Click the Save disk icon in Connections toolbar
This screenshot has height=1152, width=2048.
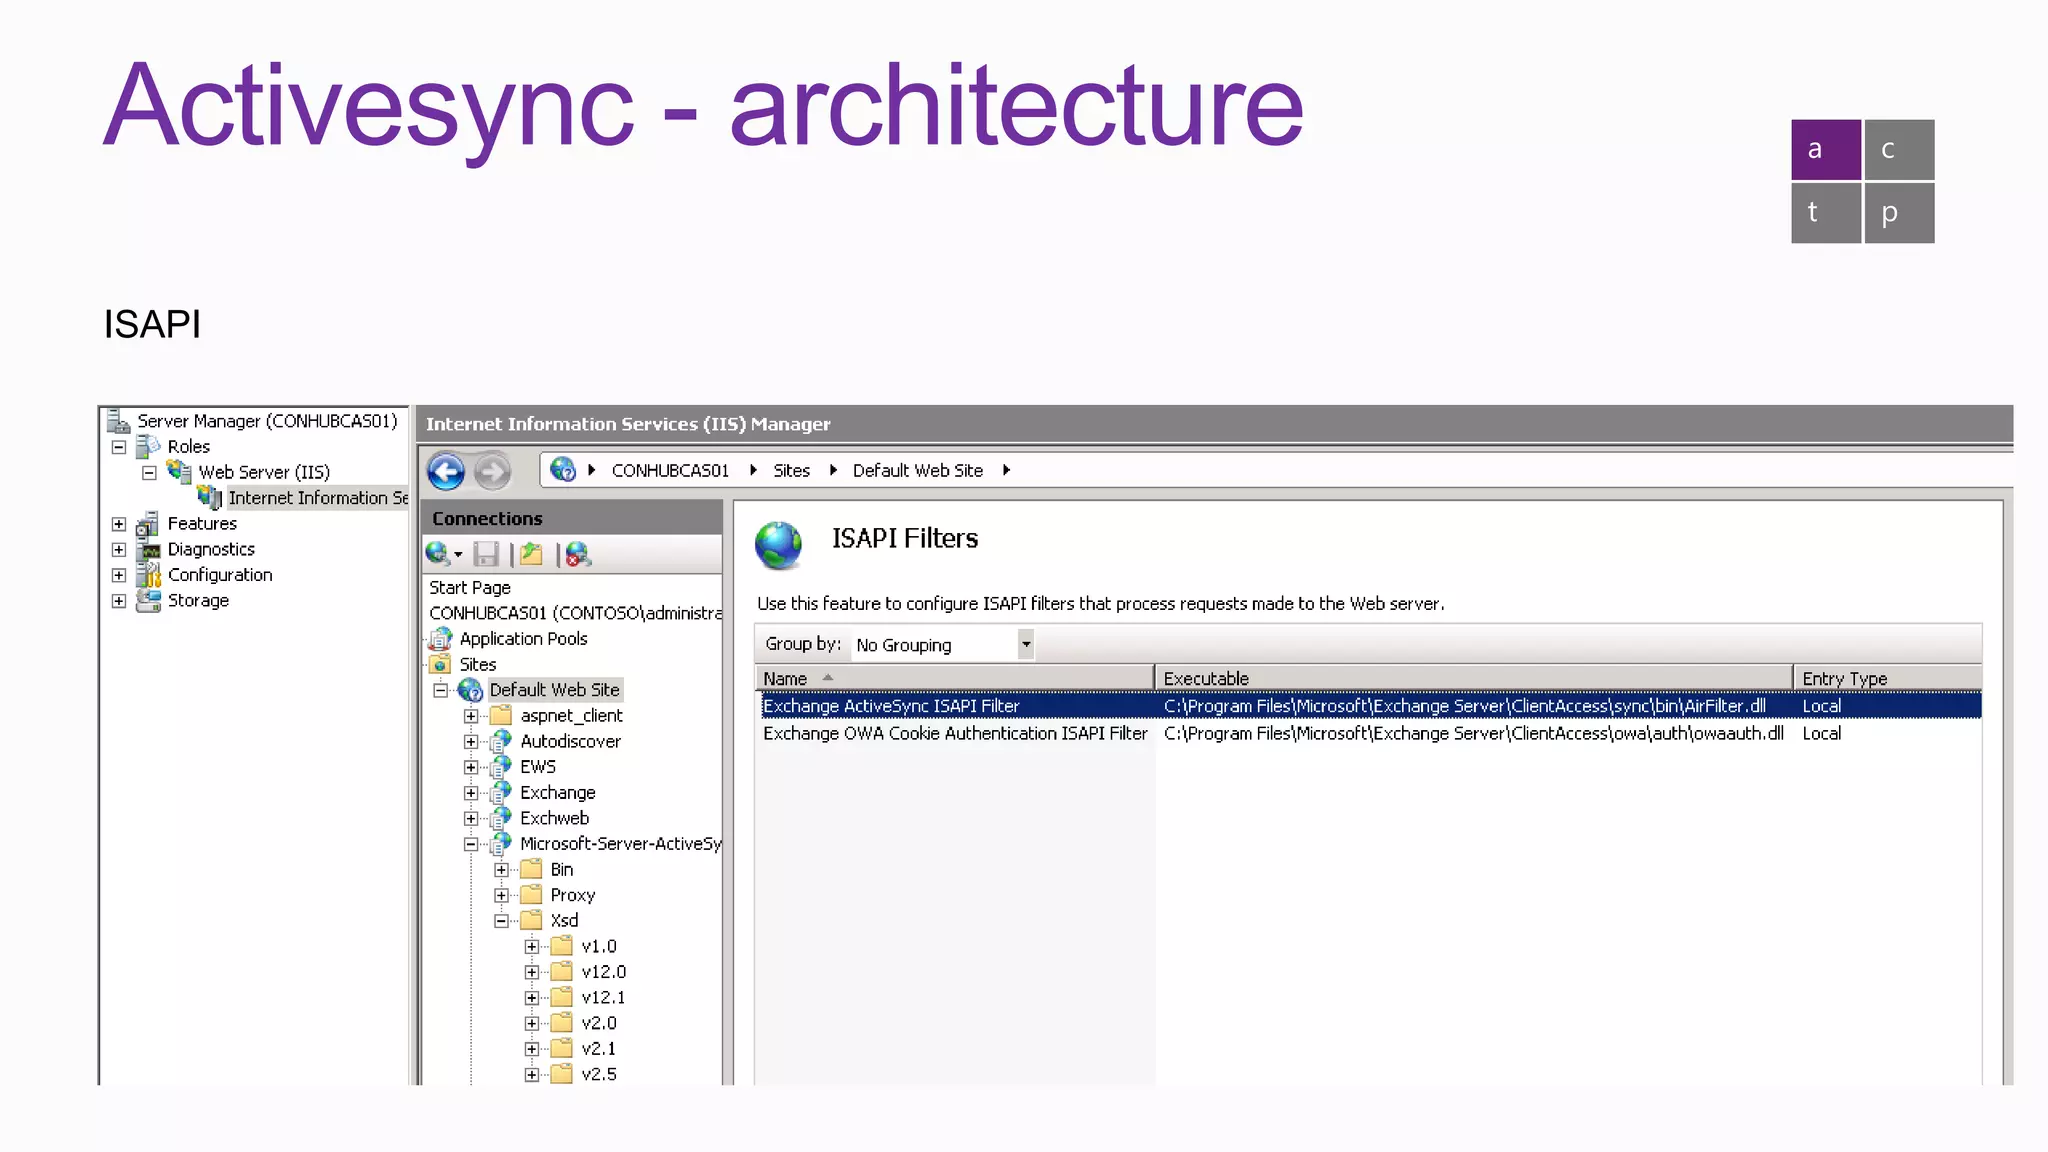[x=486, y=554]
